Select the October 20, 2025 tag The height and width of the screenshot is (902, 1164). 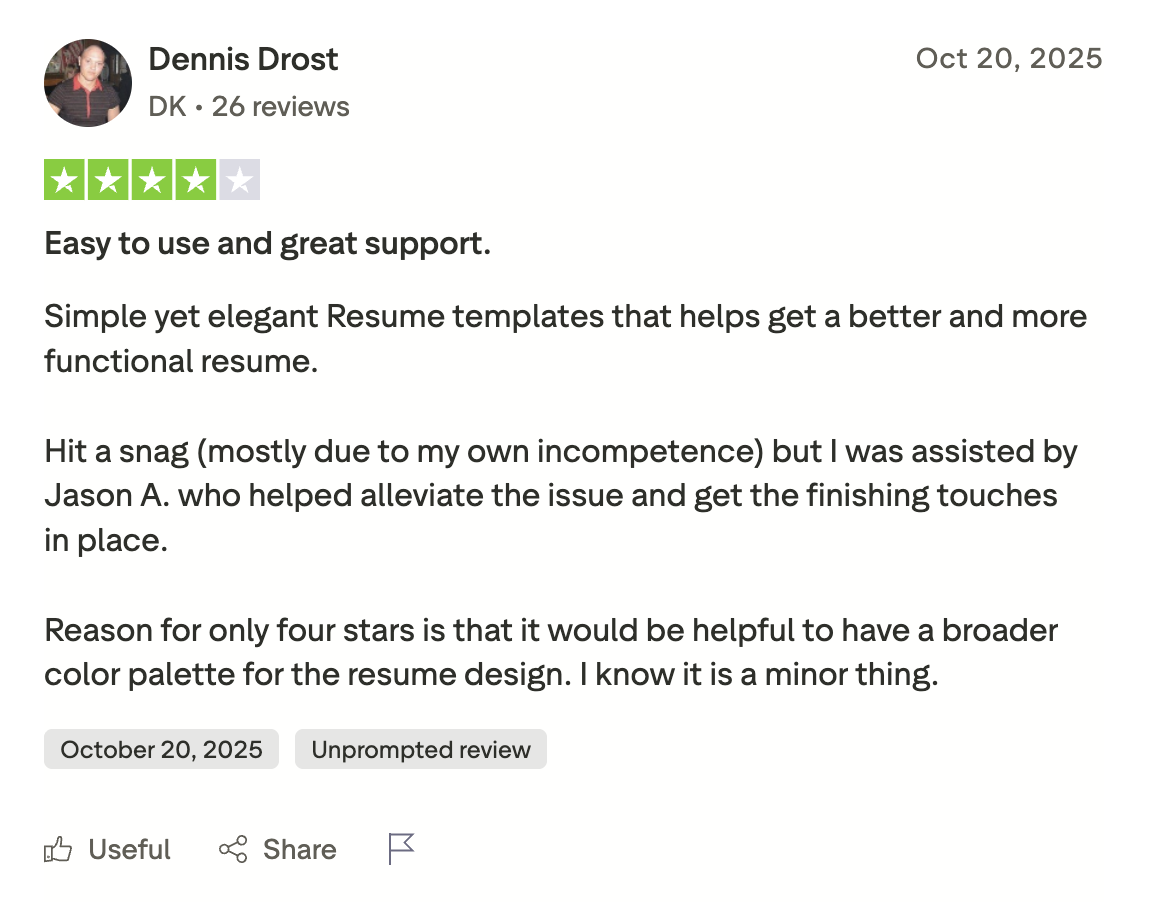click(161, 748)
